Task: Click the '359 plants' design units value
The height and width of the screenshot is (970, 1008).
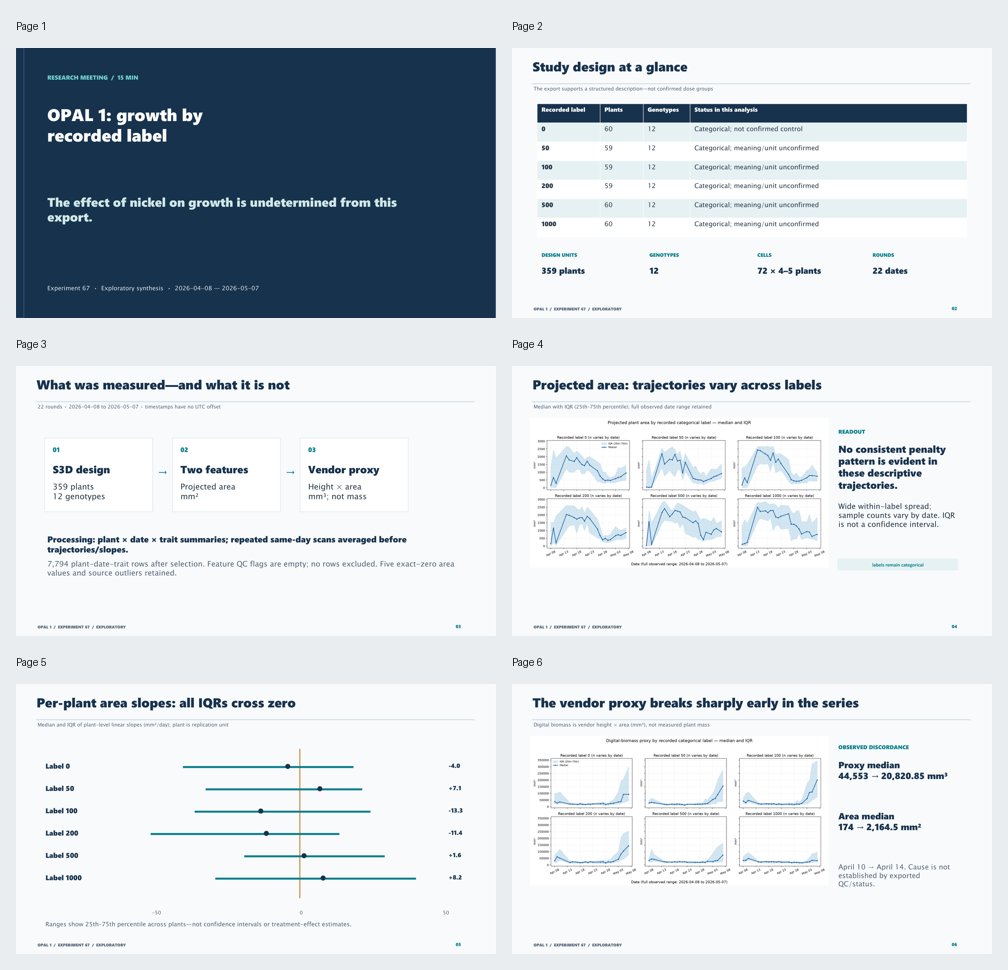Action: point(563,271)
